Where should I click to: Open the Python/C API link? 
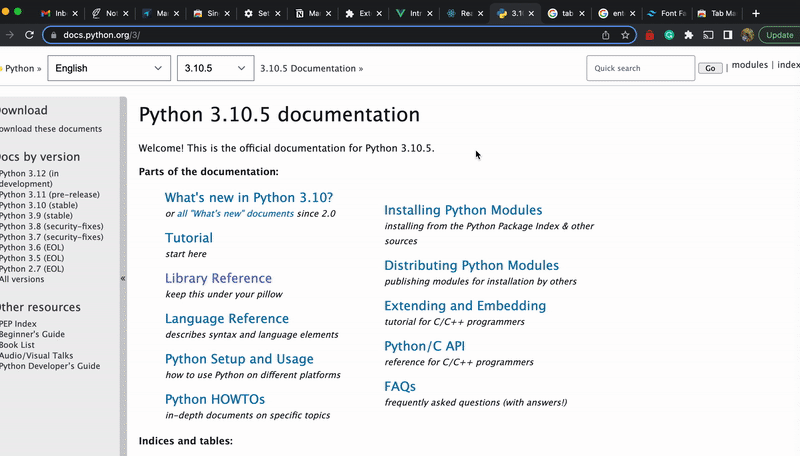click(x=424, y=346)
